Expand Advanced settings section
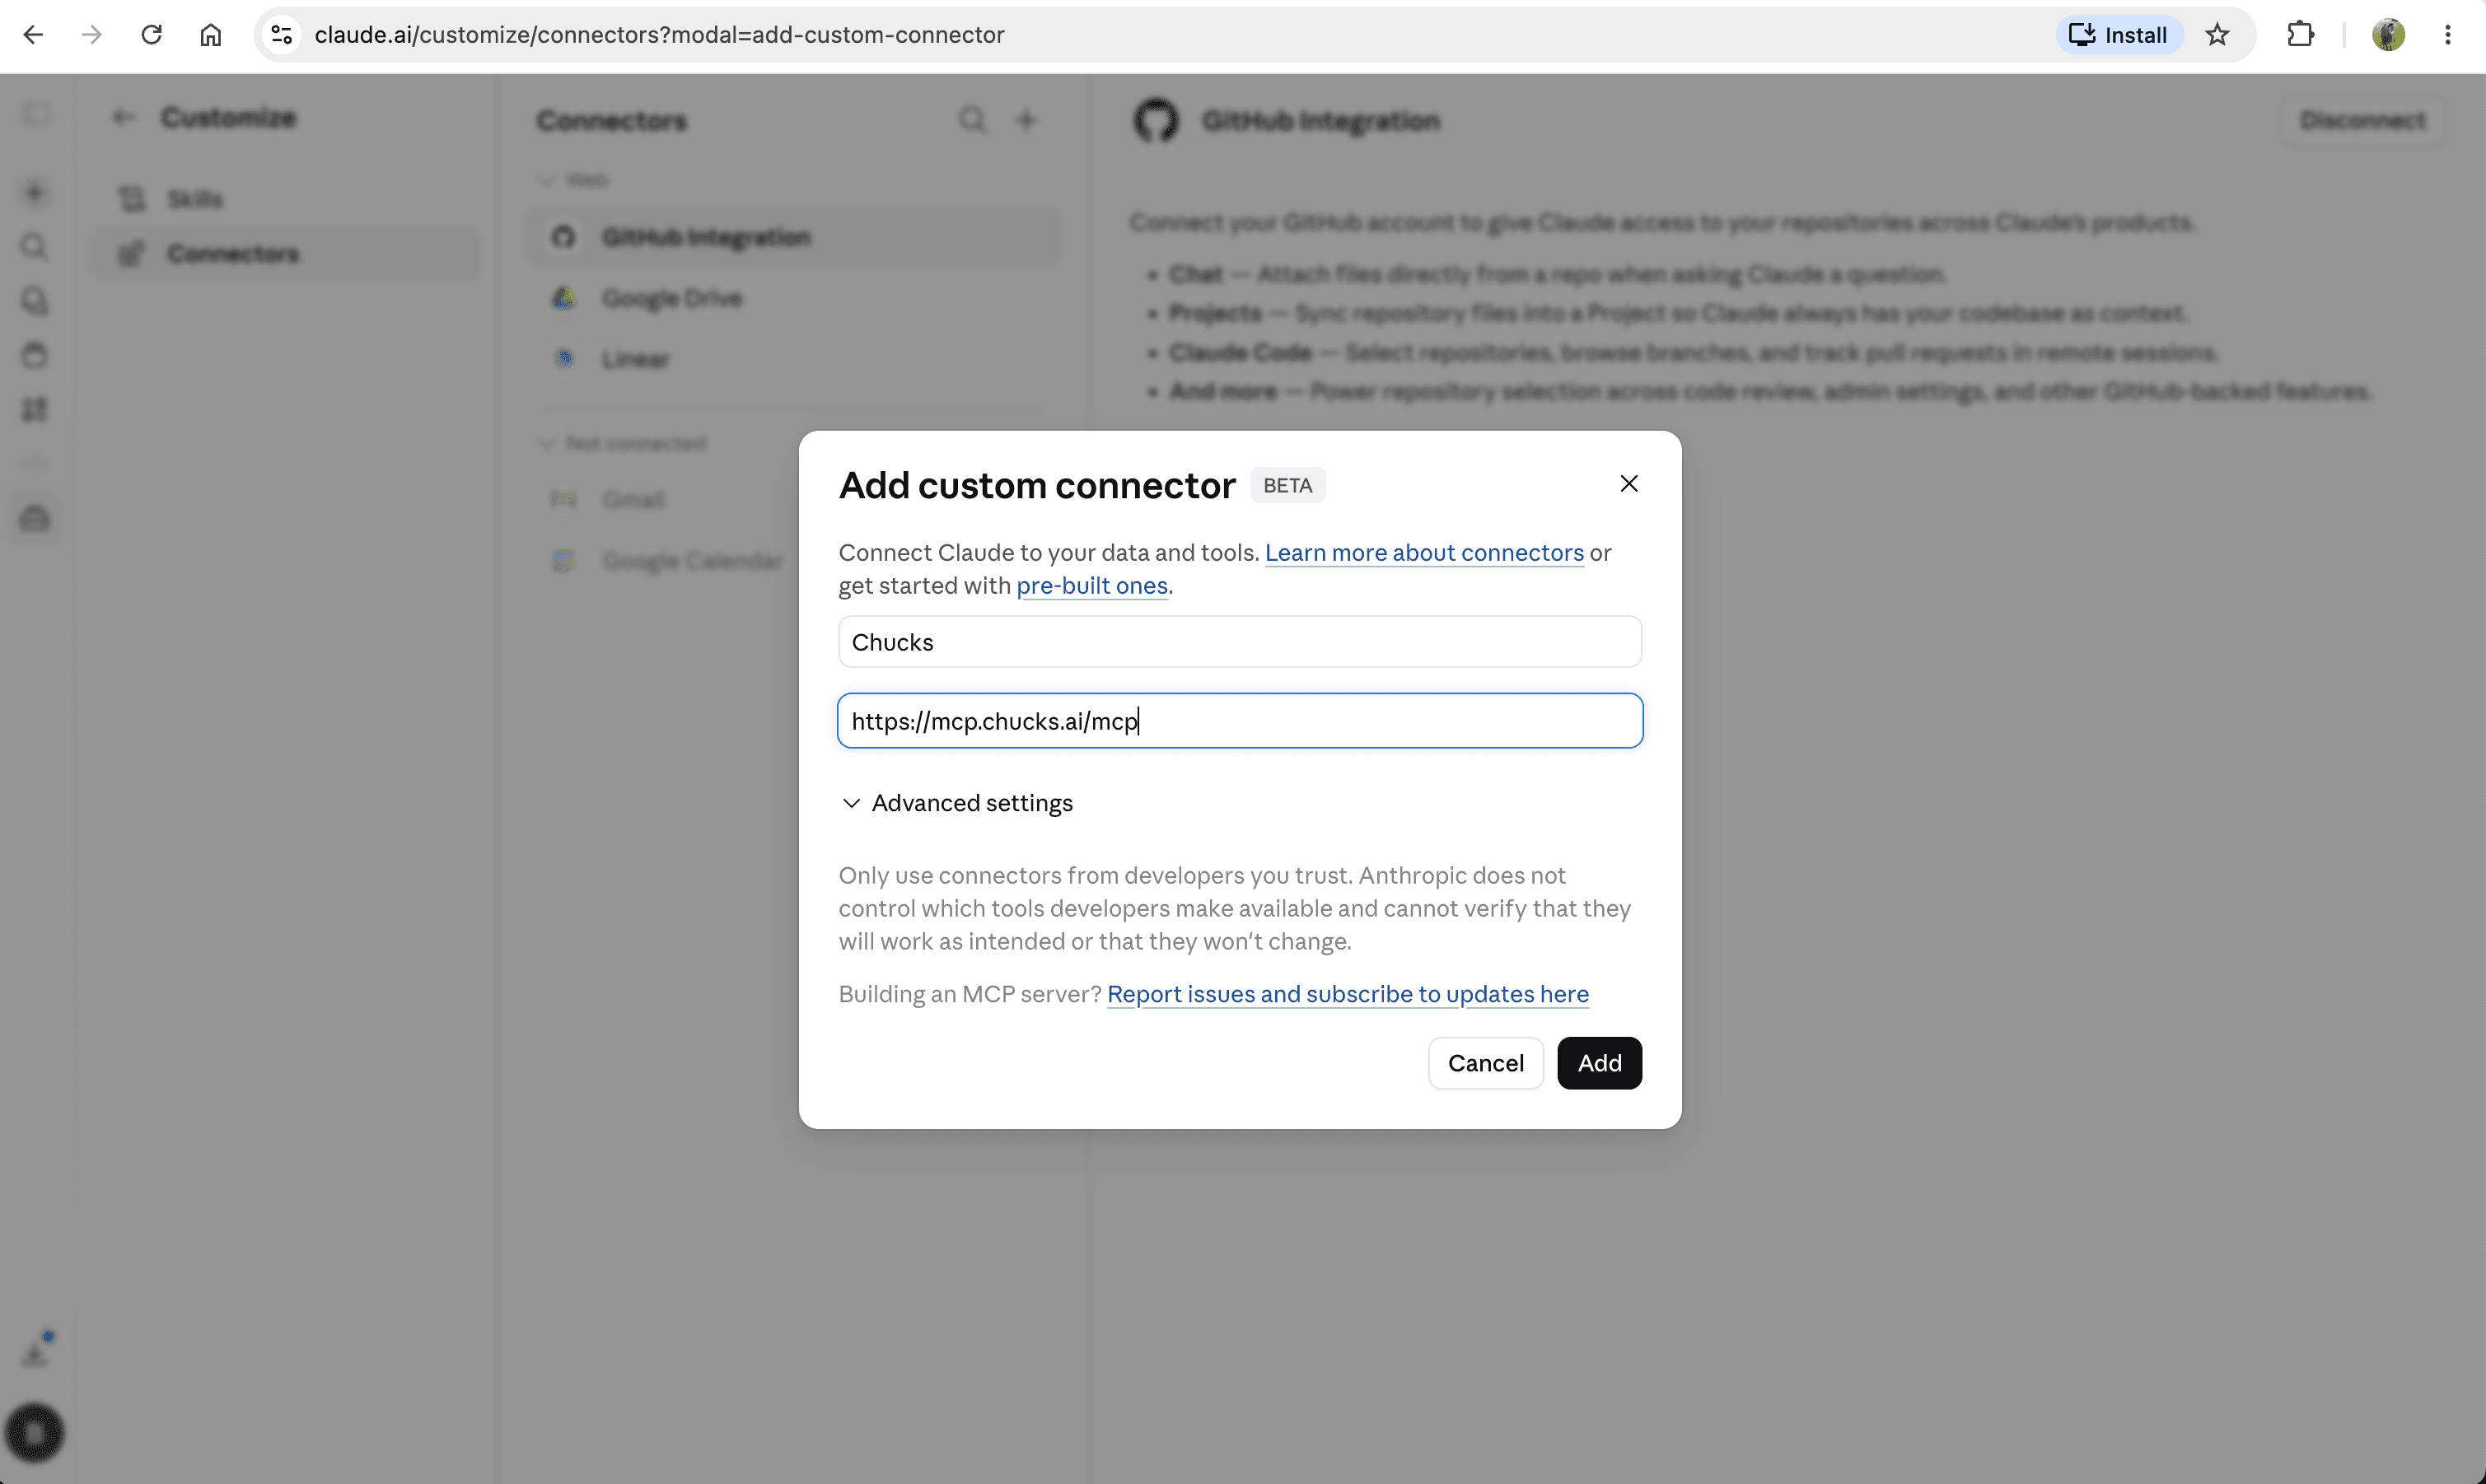 click(957, 803)
